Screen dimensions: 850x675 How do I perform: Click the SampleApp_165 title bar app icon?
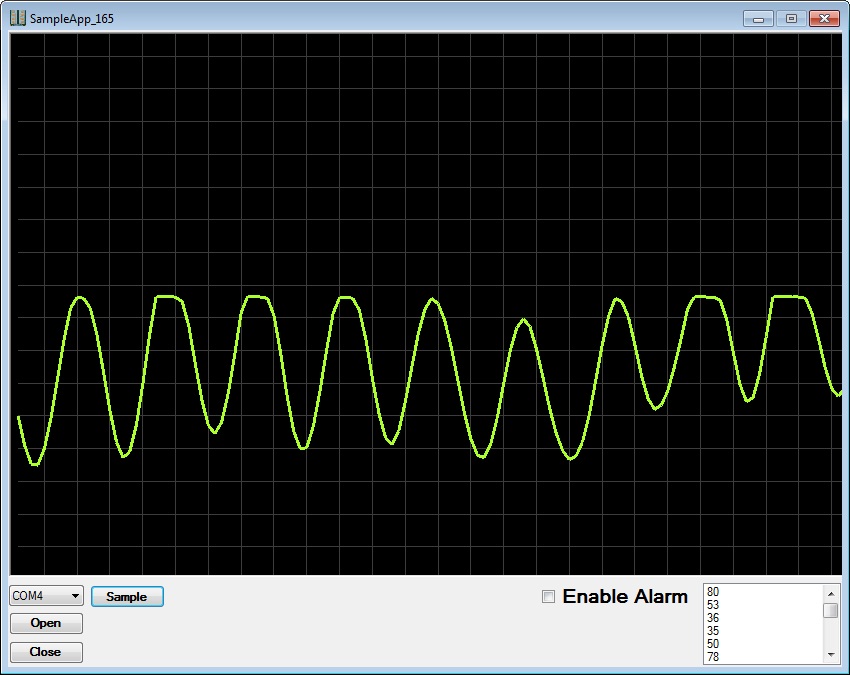point(18,18)
